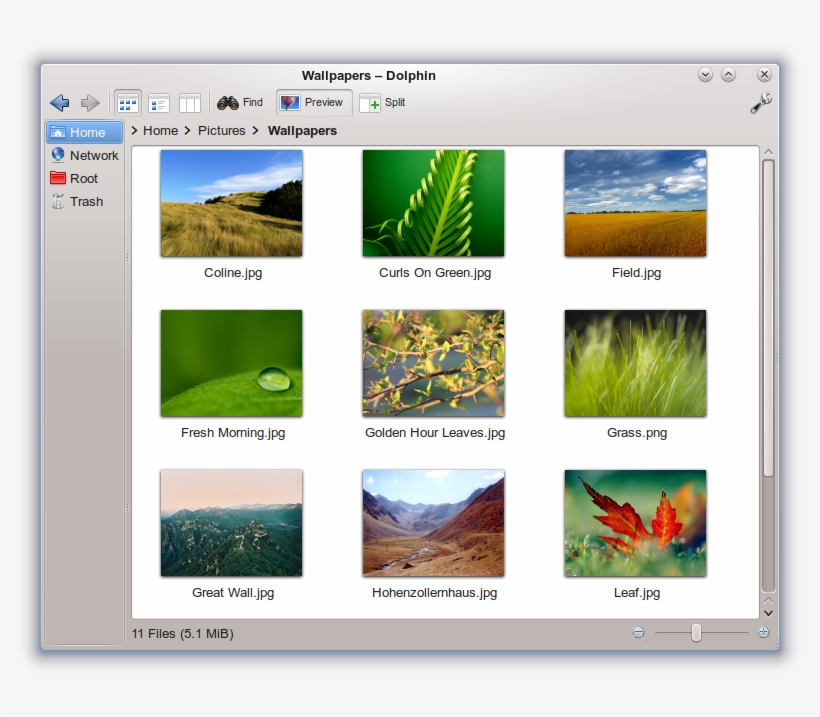The image size is (820, 717).
Task: Select the Leaf.jpg thumbnail
Action: pyautogui.click(x=635, y=522)
